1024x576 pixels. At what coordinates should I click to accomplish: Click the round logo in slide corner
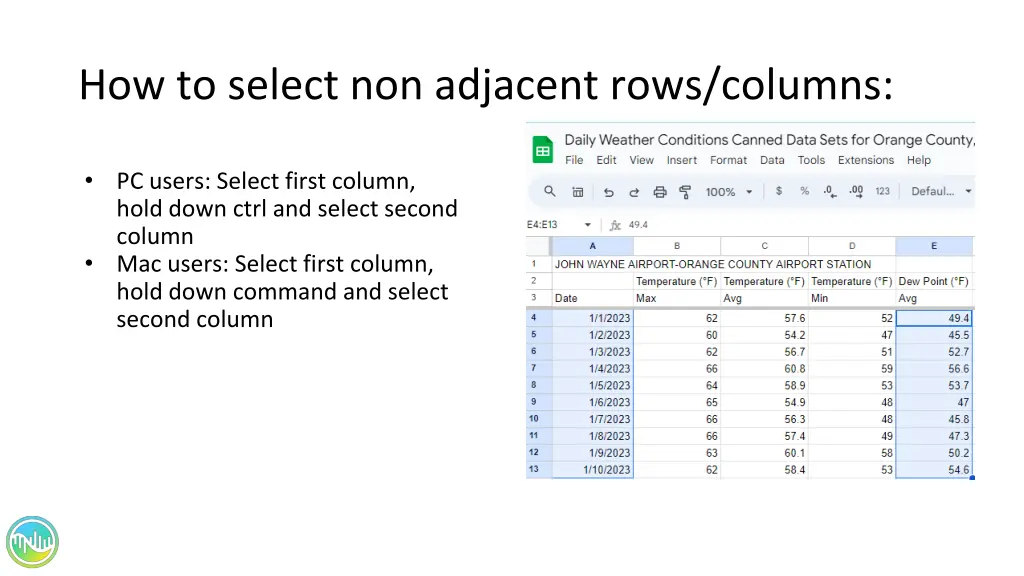click(32, 542)
